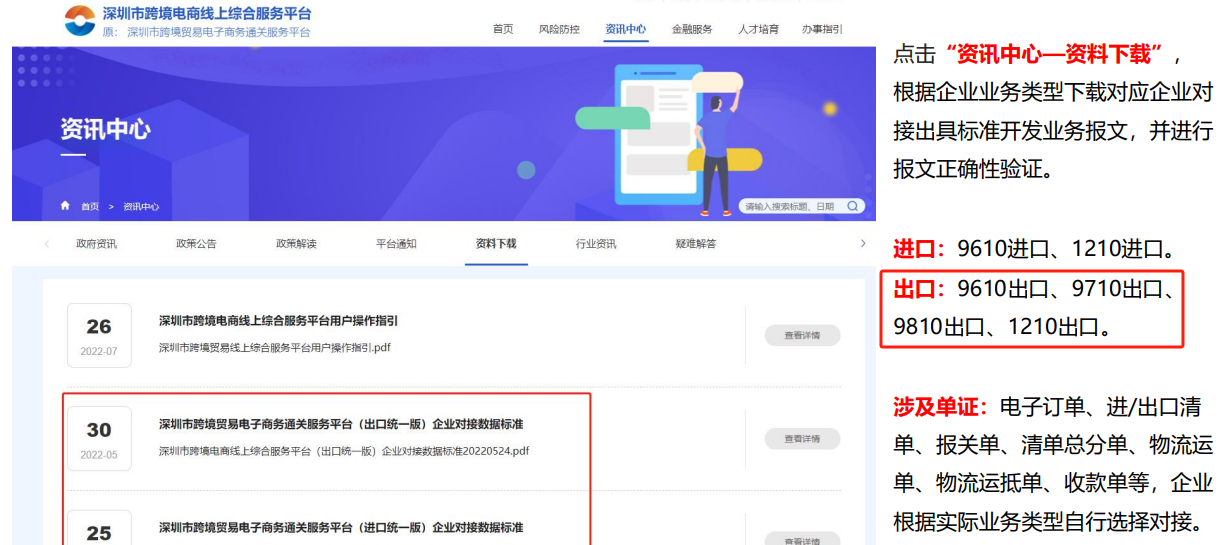This screenshot has height=545, width=1225.
Task: Switch to the 政策解读 tab
Action: (x=296, y=244)
